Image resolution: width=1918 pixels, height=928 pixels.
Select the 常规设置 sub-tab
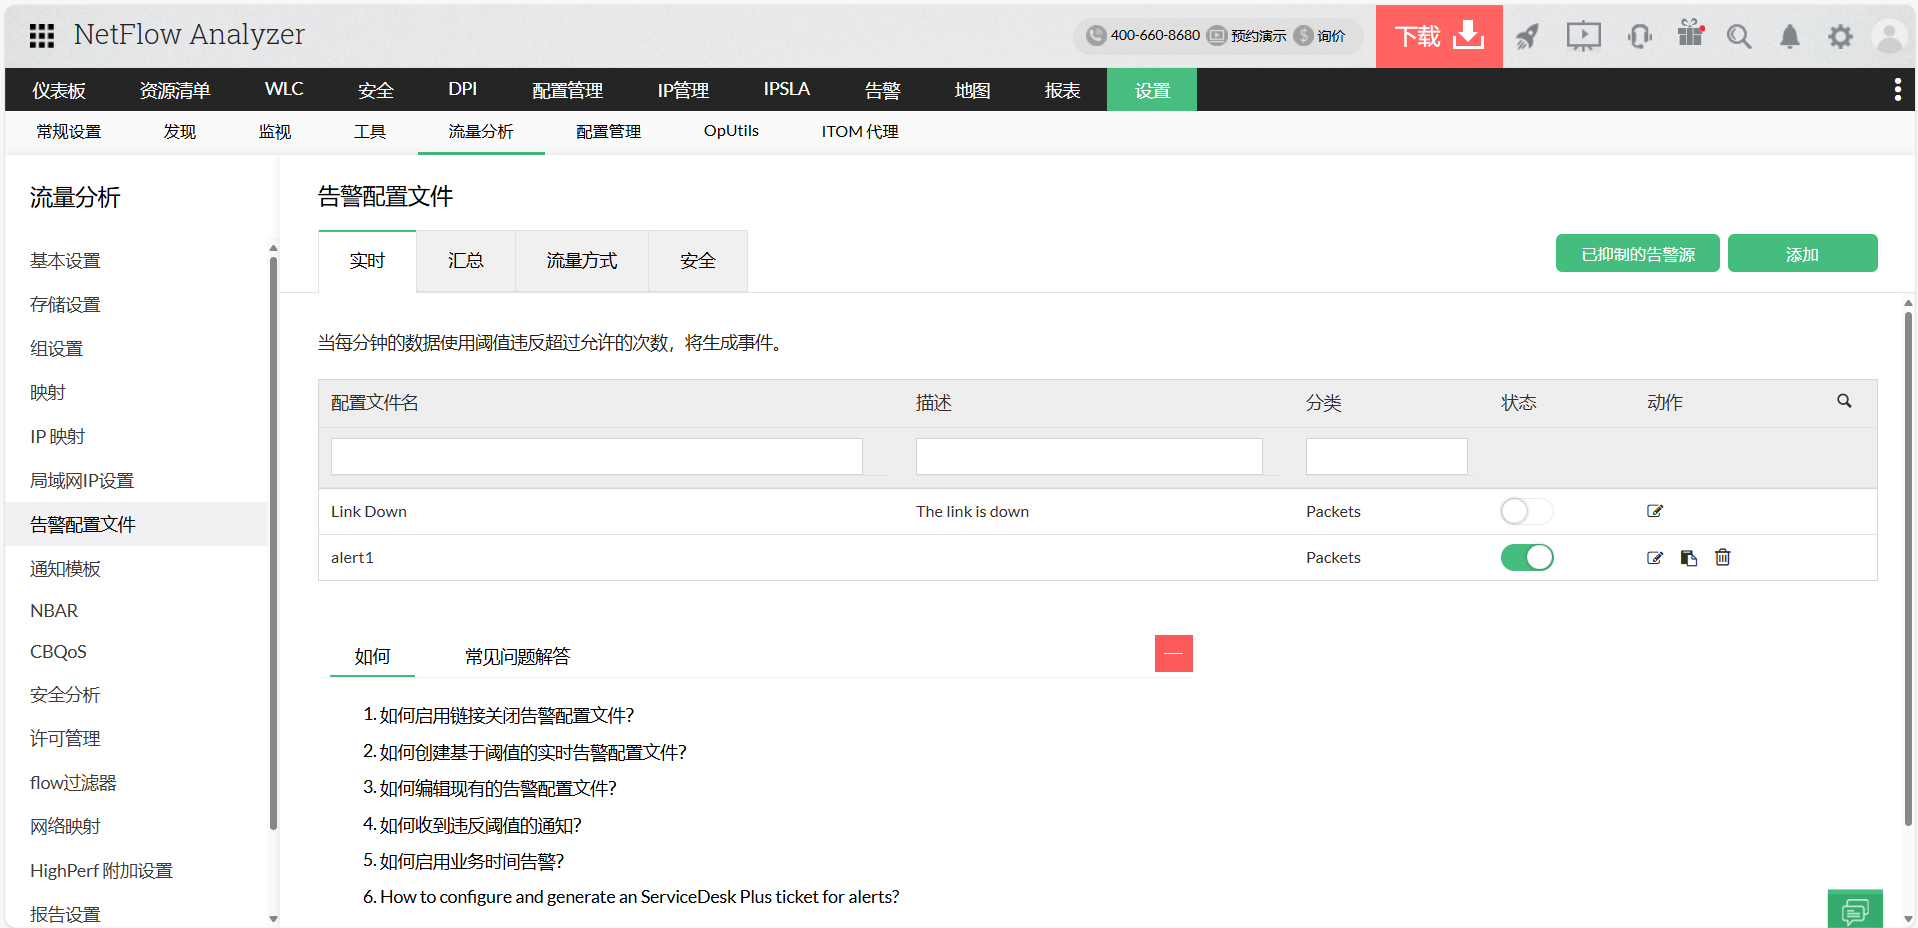(x=69, y=132)
